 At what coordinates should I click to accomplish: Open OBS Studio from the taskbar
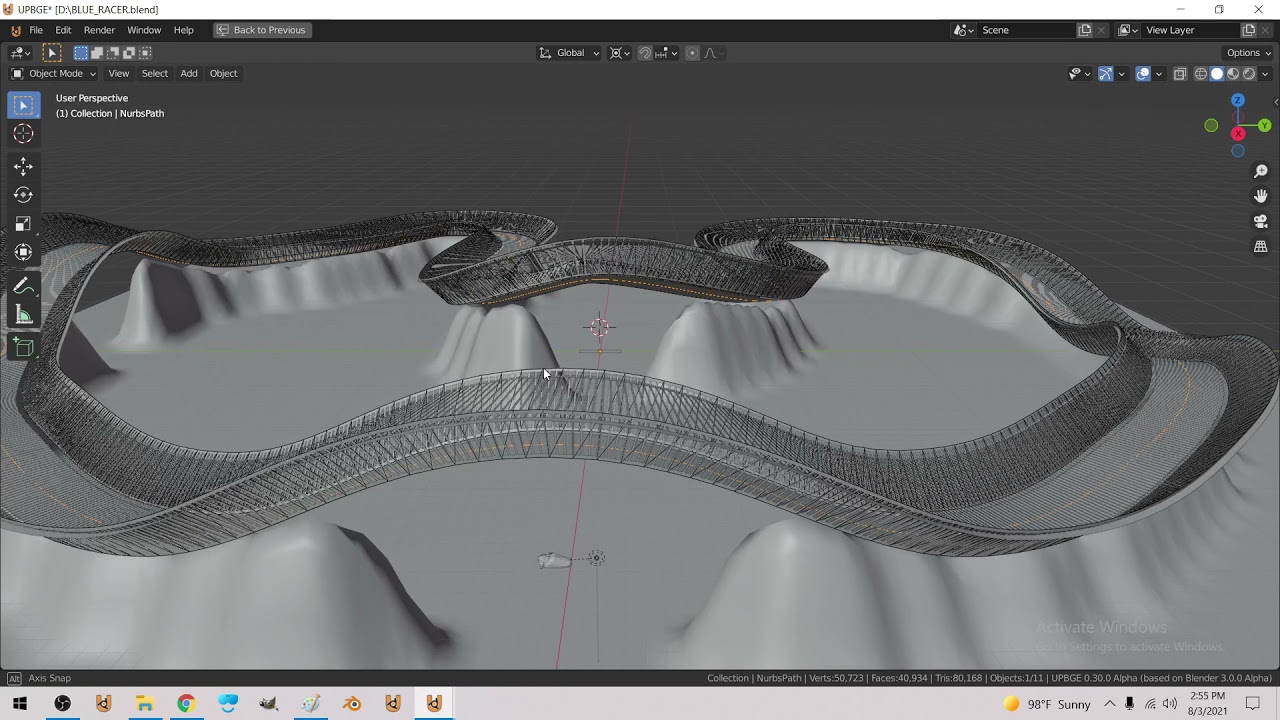[x=63, y=704]
